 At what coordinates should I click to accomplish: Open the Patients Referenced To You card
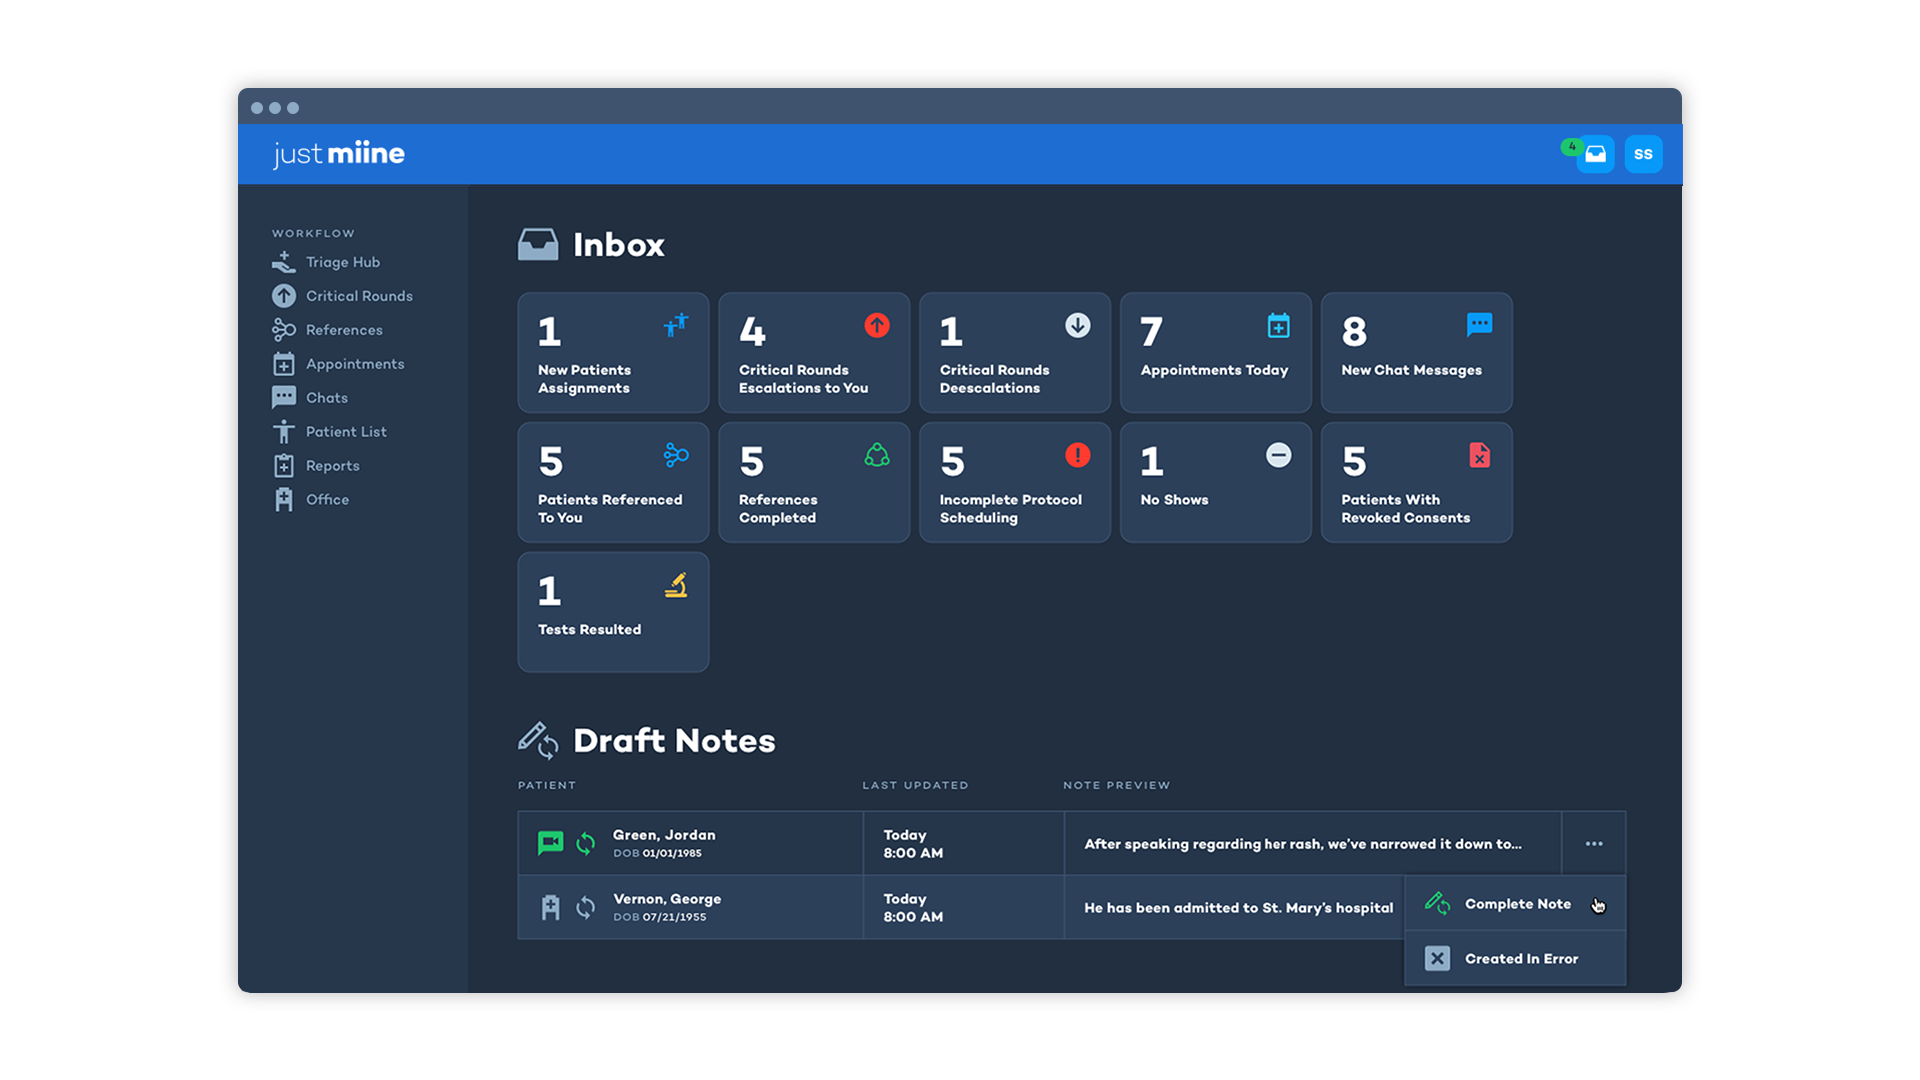click(614, 483)
